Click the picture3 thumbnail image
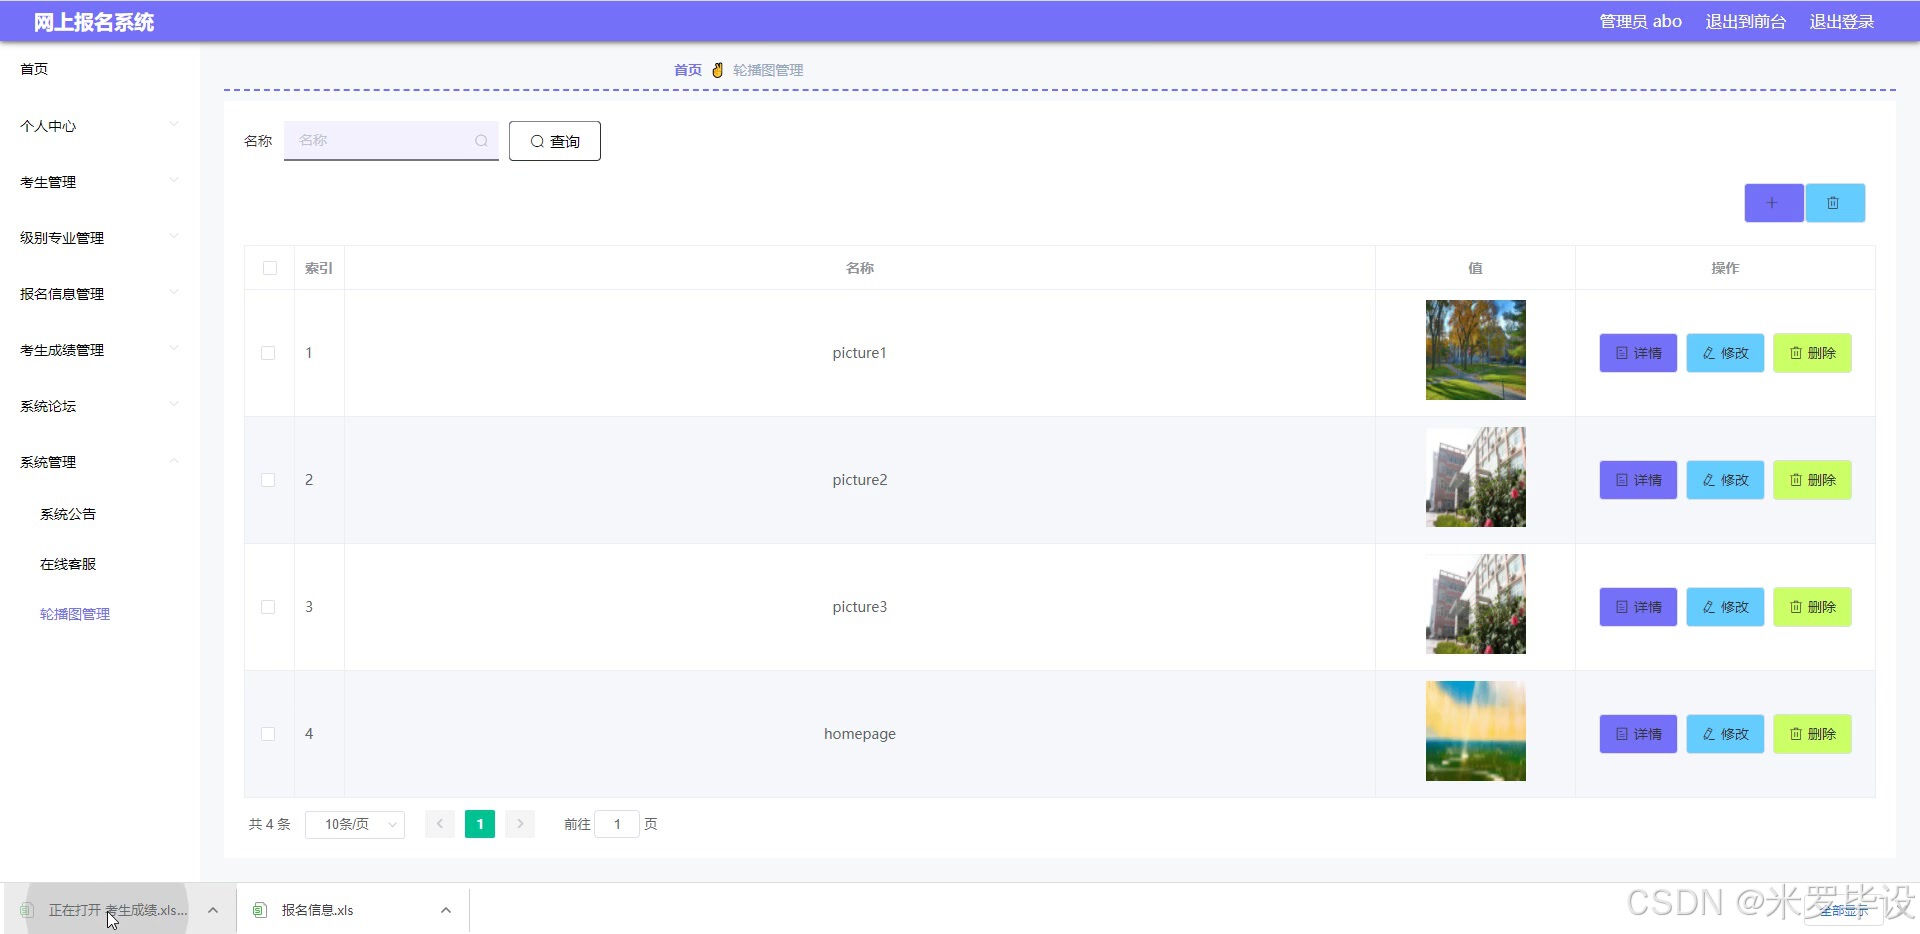1920x934 pixels. pos(1475,604)
